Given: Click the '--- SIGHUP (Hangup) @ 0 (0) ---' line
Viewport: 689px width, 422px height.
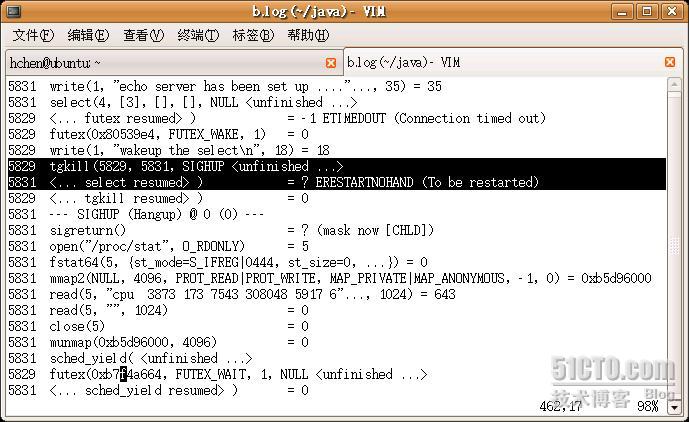Looking at the screenshot, I should [136, 214].
